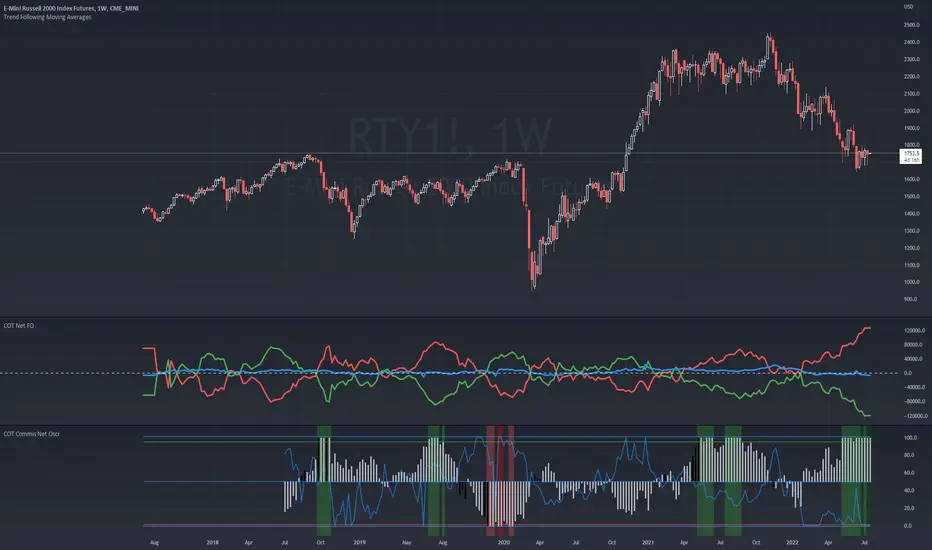This screenshot has width=932, height=550.
Task: Click the May label on time axis
Action: [x=407, y=542]
